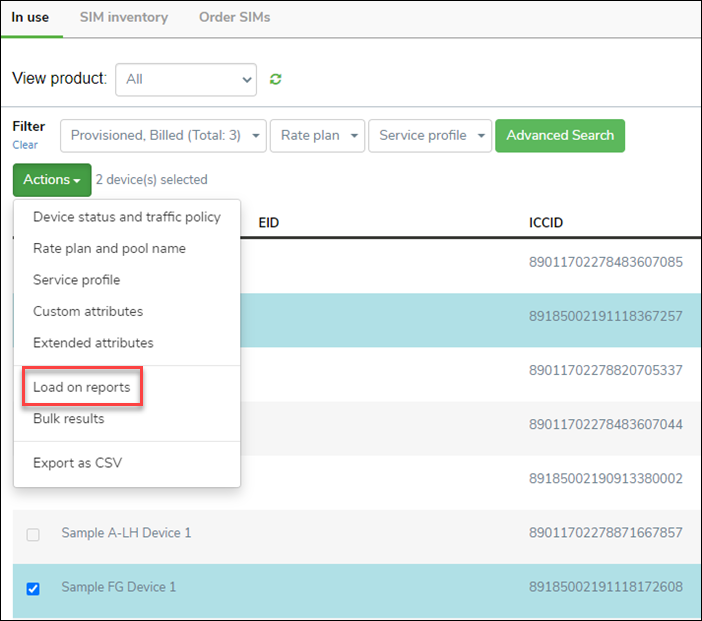Click the green refresh icon
The image size is (702, 621).
click(275, 79)
